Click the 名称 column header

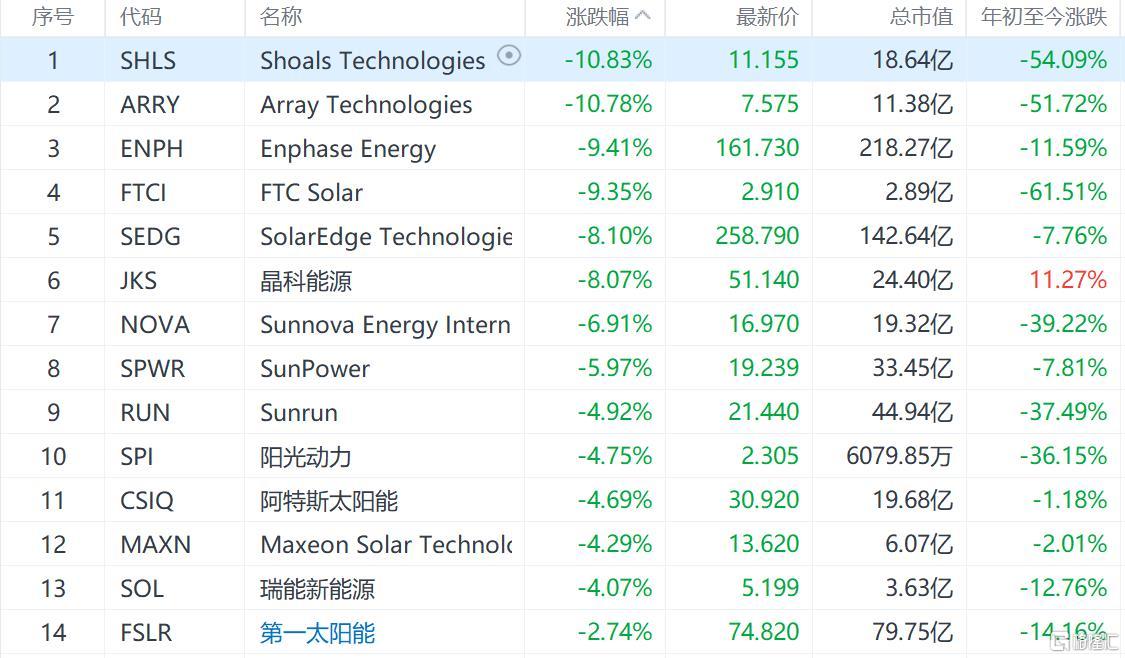pos(281,17)
